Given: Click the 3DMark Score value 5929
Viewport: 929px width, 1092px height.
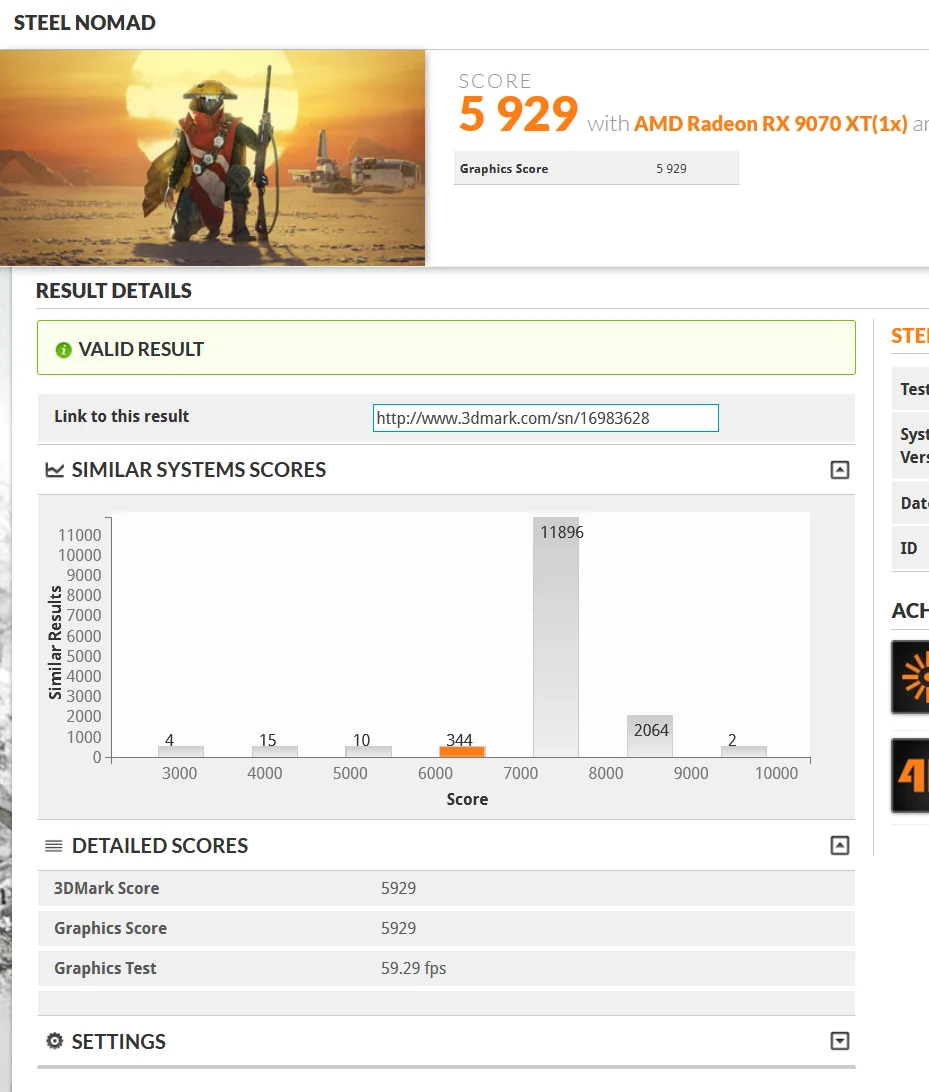Looking at the screenshot, I should (398, 889).
